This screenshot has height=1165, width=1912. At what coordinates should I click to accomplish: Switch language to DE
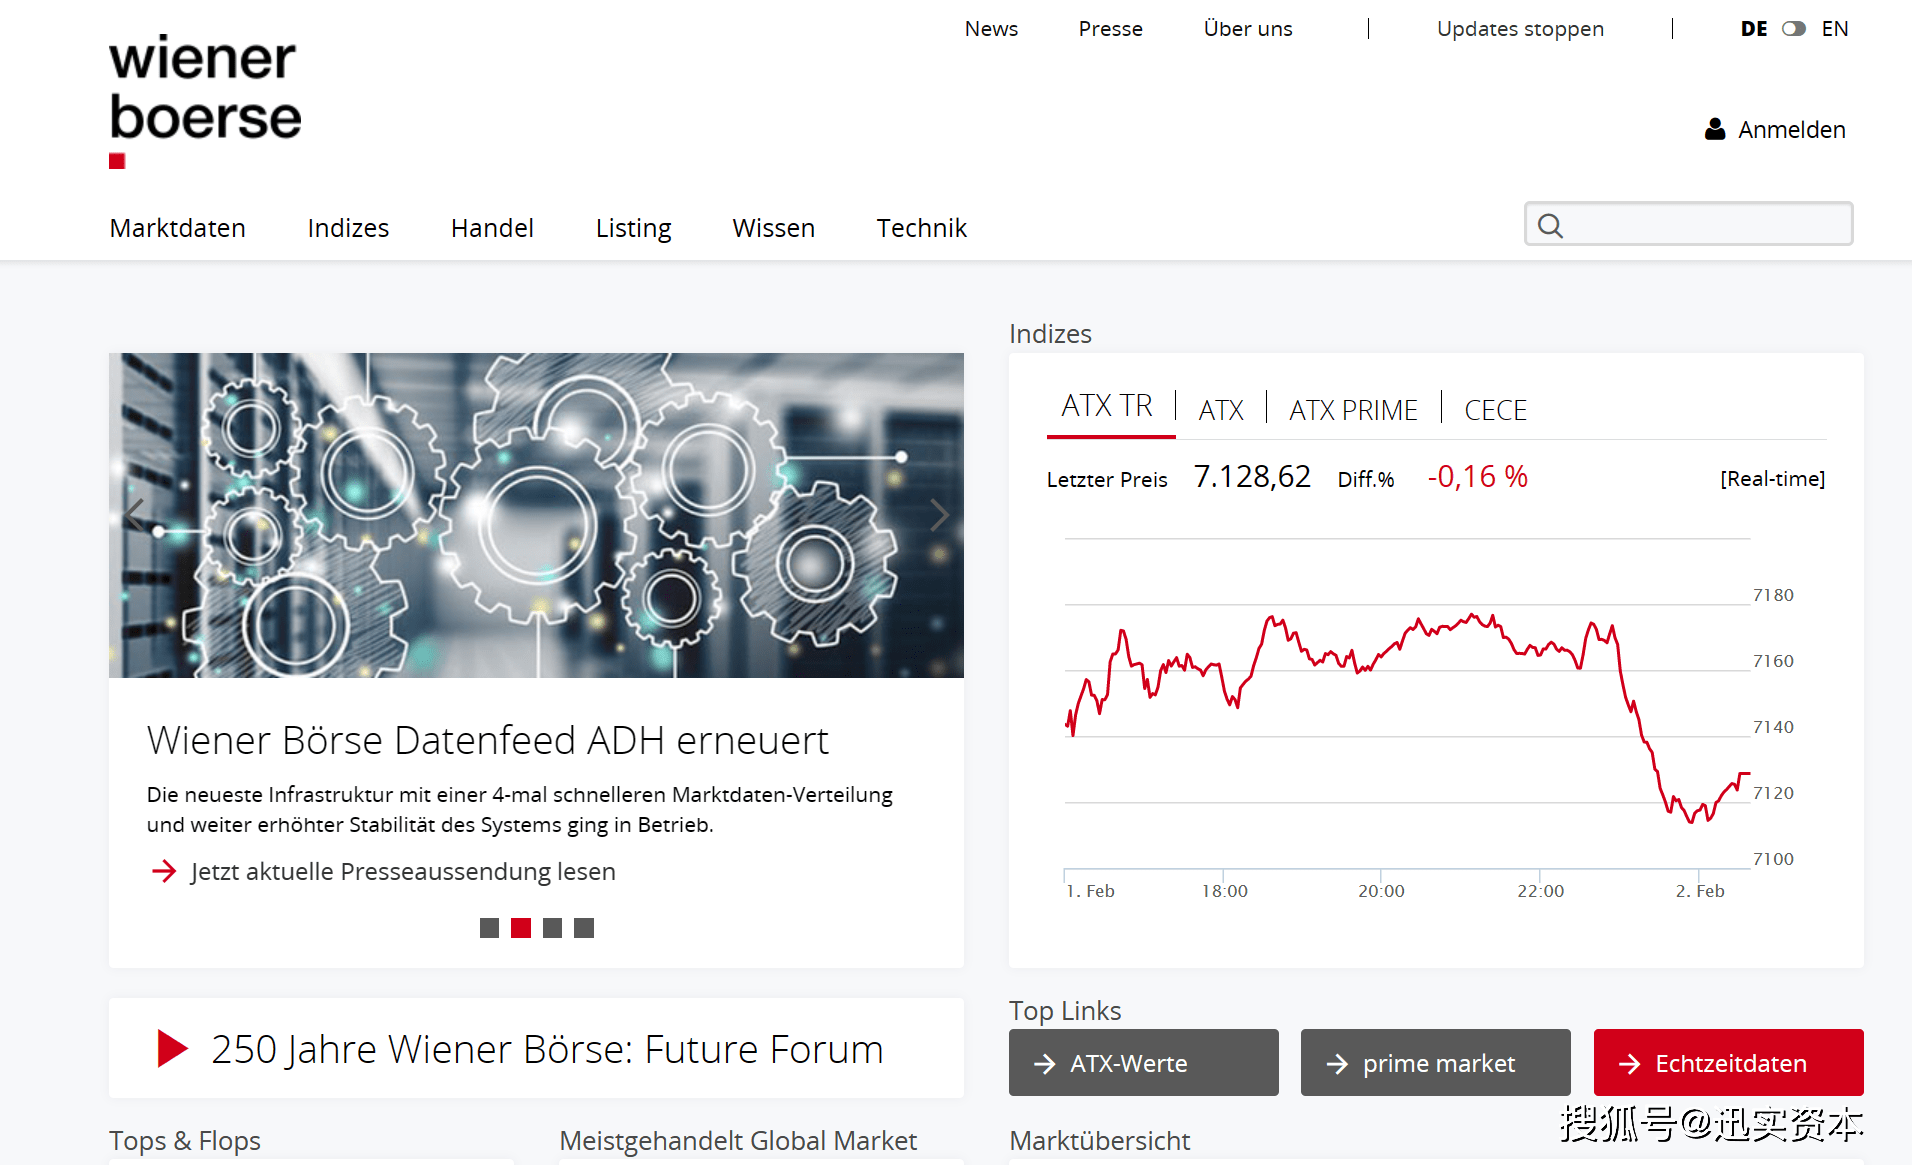(x=1754, y=29)
